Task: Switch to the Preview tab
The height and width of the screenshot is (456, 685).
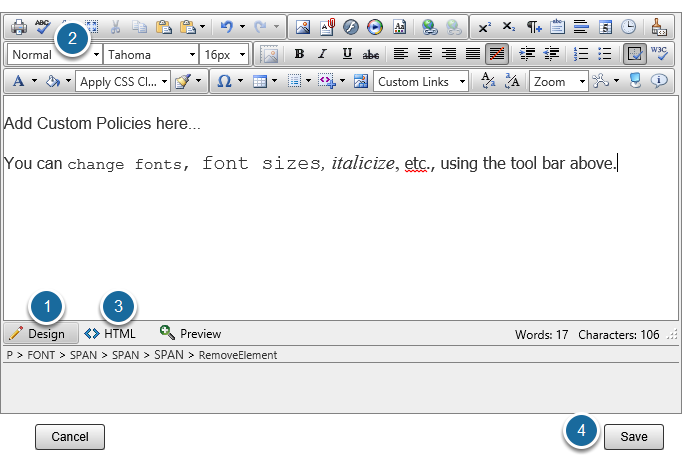Action: click(190, 334)
